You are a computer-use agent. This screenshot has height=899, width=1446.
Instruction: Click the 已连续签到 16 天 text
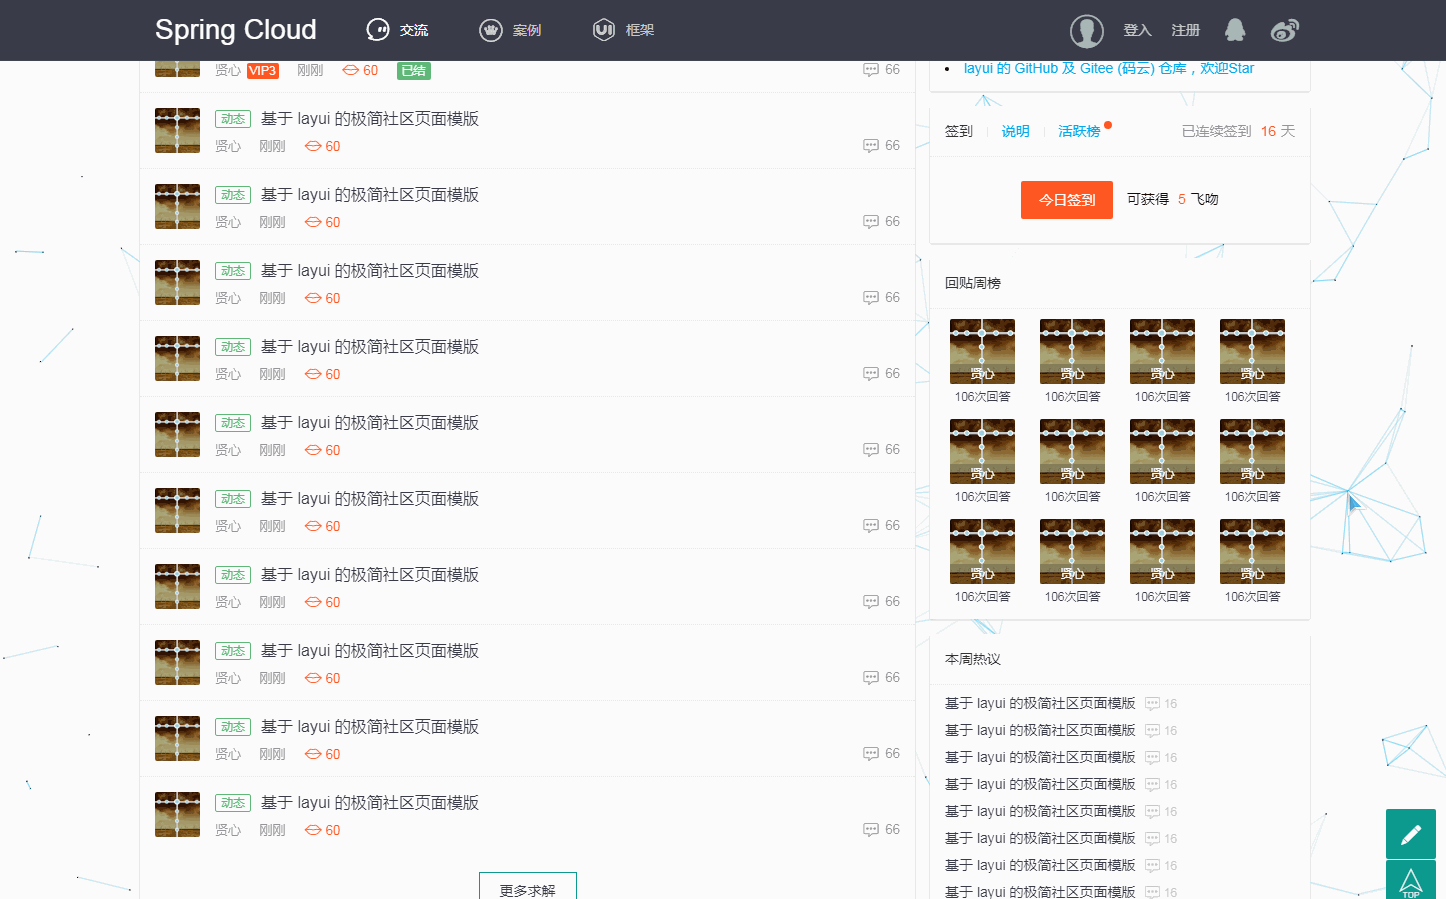[x=1238, y=131]
